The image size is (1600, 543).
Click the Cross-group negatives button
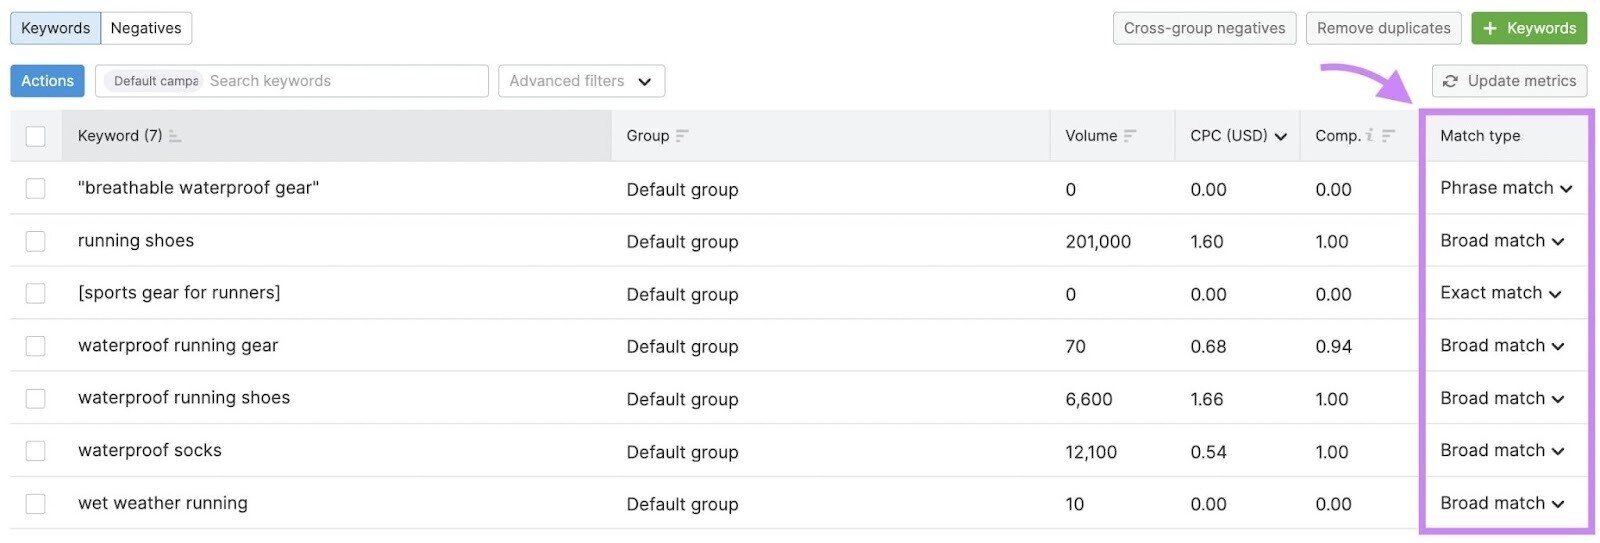[x=1204, y=28]
